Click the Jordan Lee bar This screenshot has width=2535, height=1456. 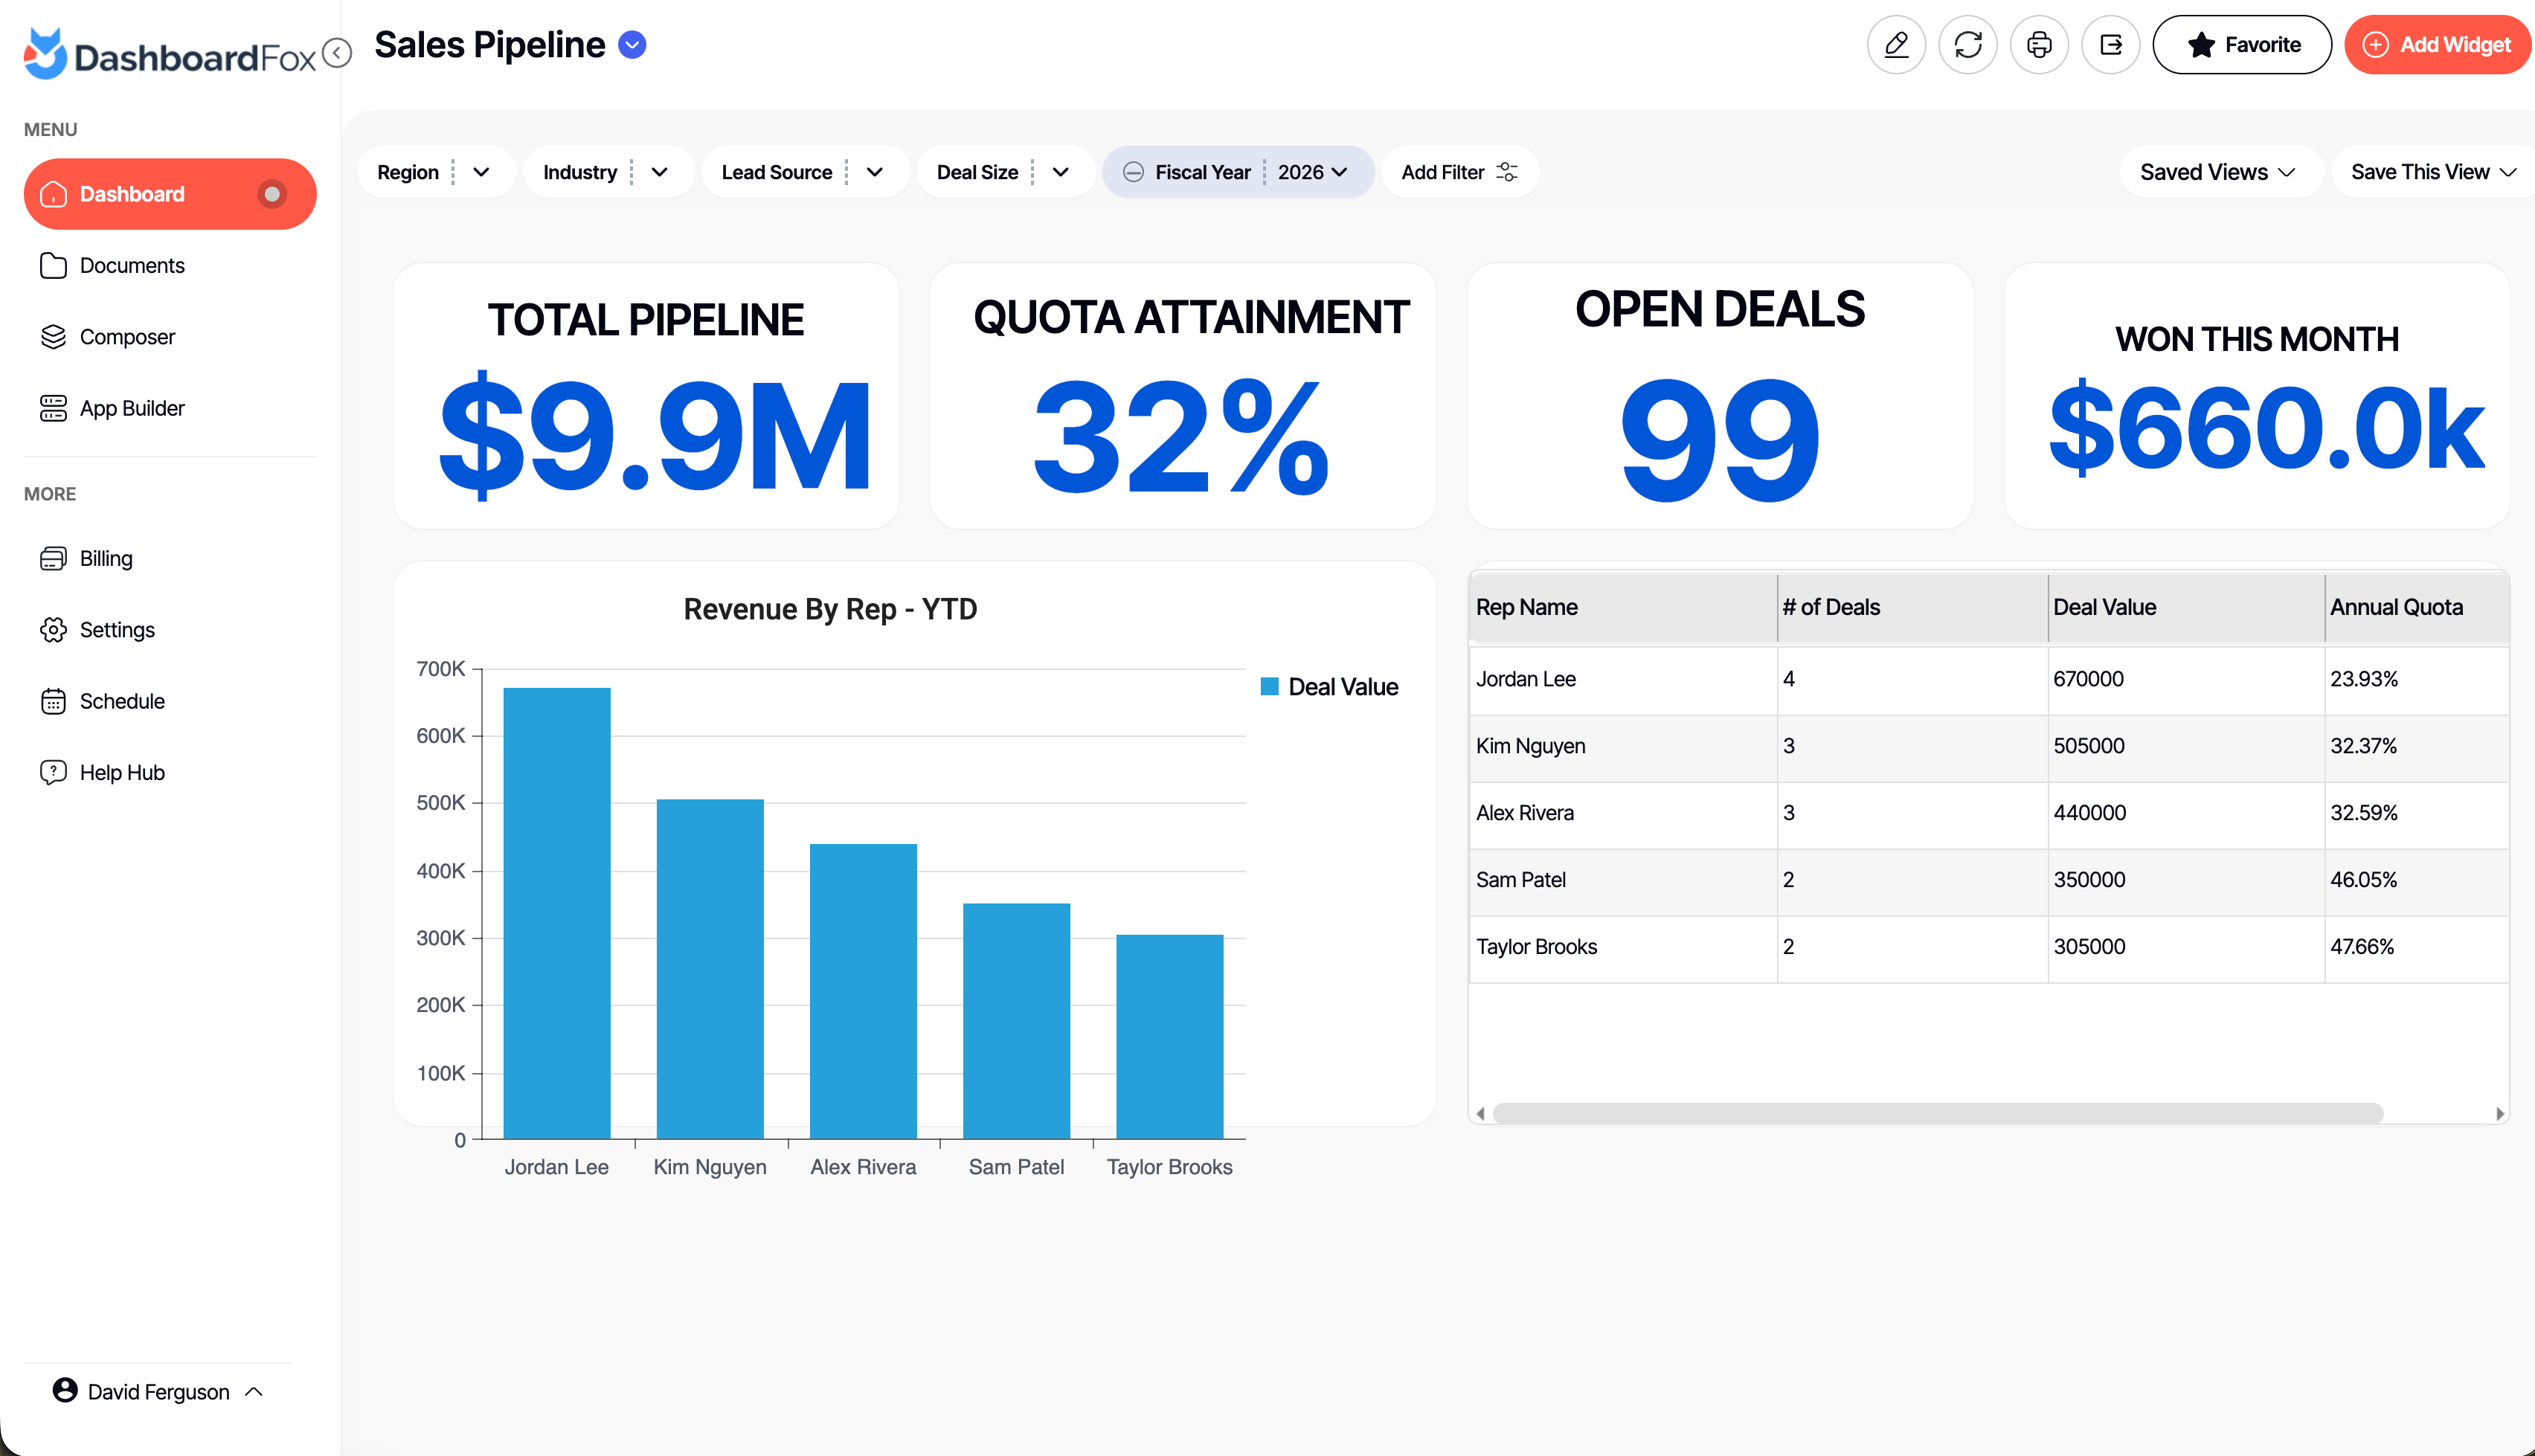556,913
